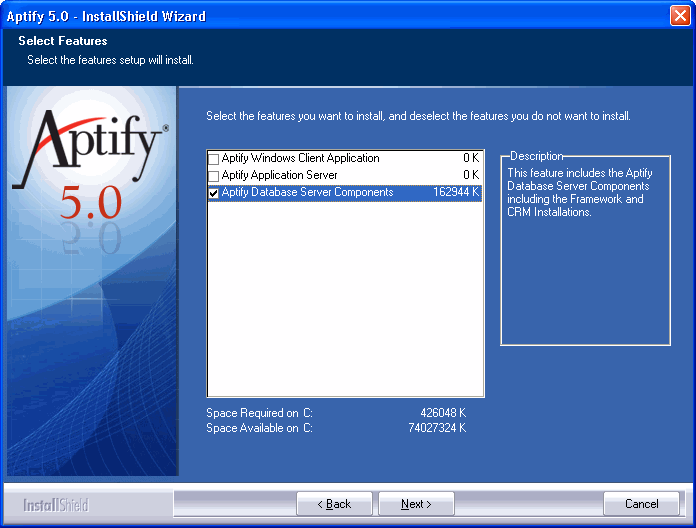Cancel the installation wizard
Image resolution: width=696 pixels, height=528 pixels.
pyautogui.click(x=641, y=504)
